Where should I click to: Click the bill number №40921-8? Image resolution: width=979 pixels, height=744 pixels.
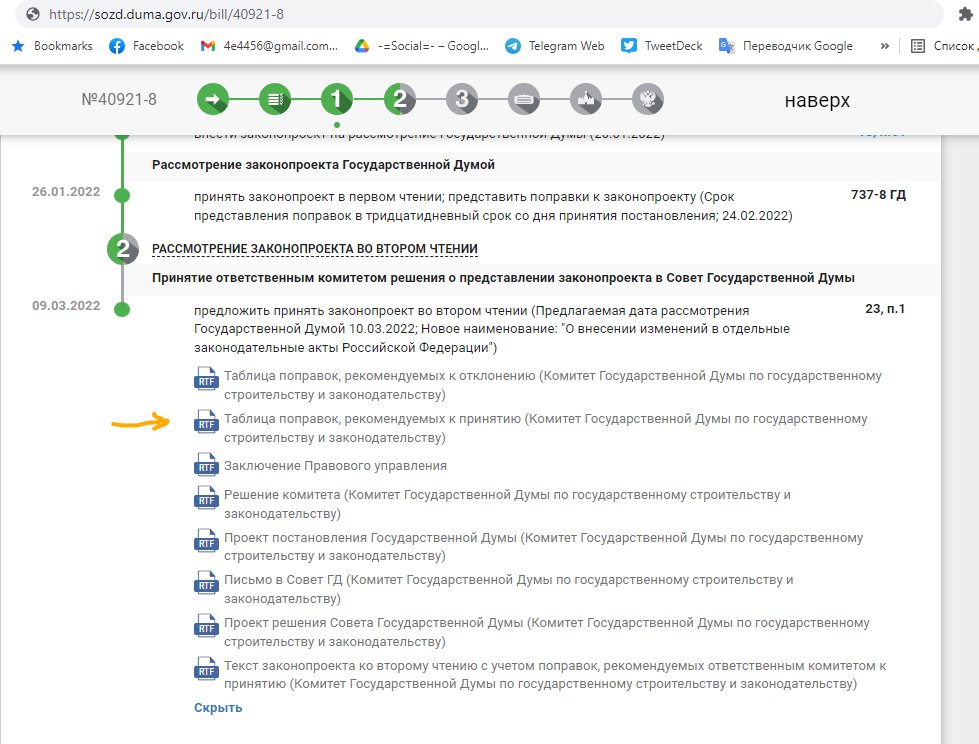point(119,99)
